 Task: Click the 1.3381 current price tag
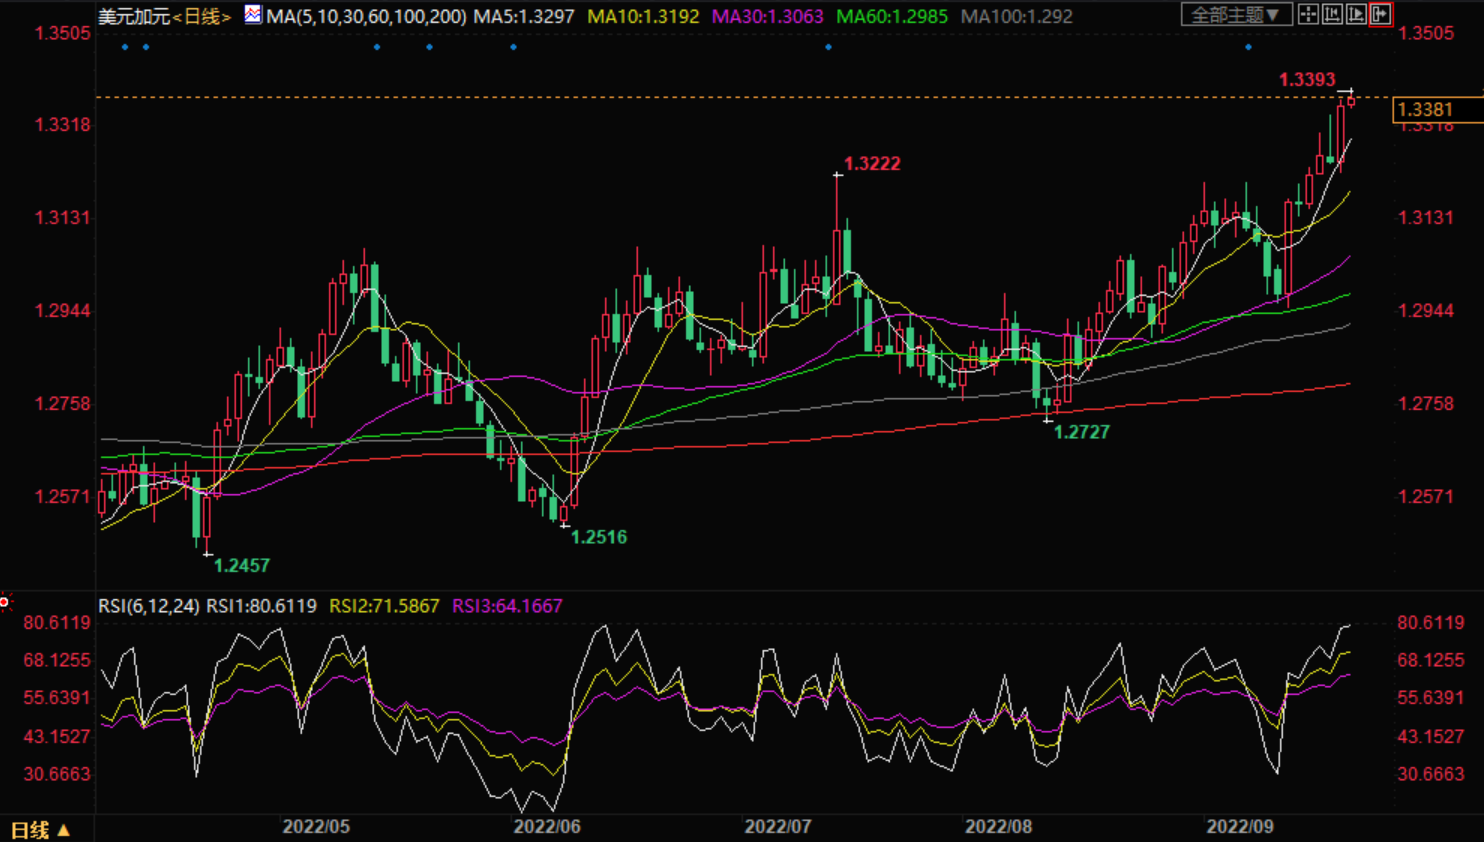[1424, 110]
